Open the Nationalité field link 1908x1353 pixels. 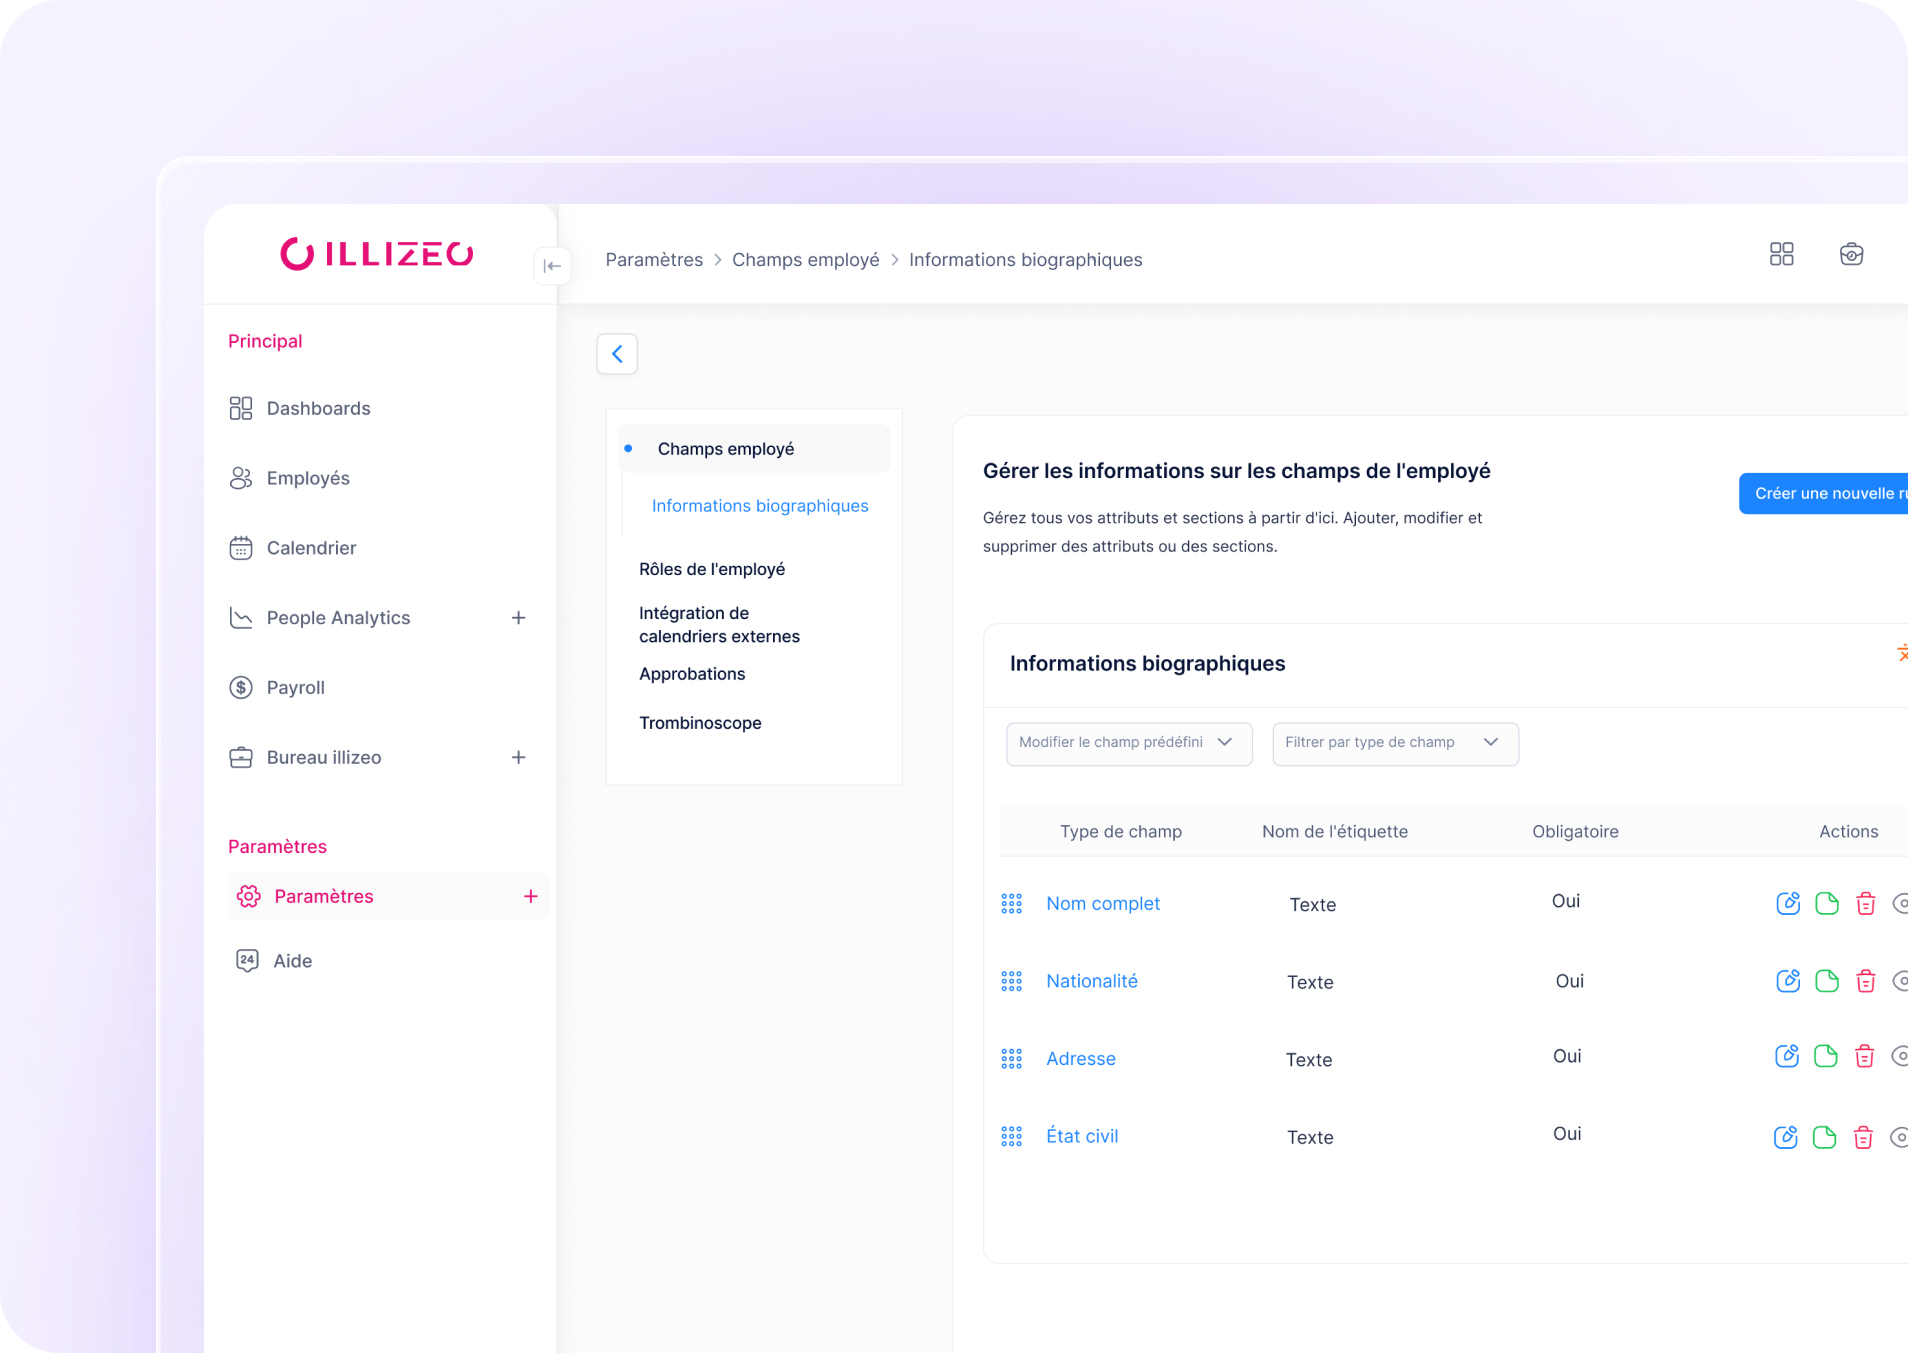pos(1092,981)
